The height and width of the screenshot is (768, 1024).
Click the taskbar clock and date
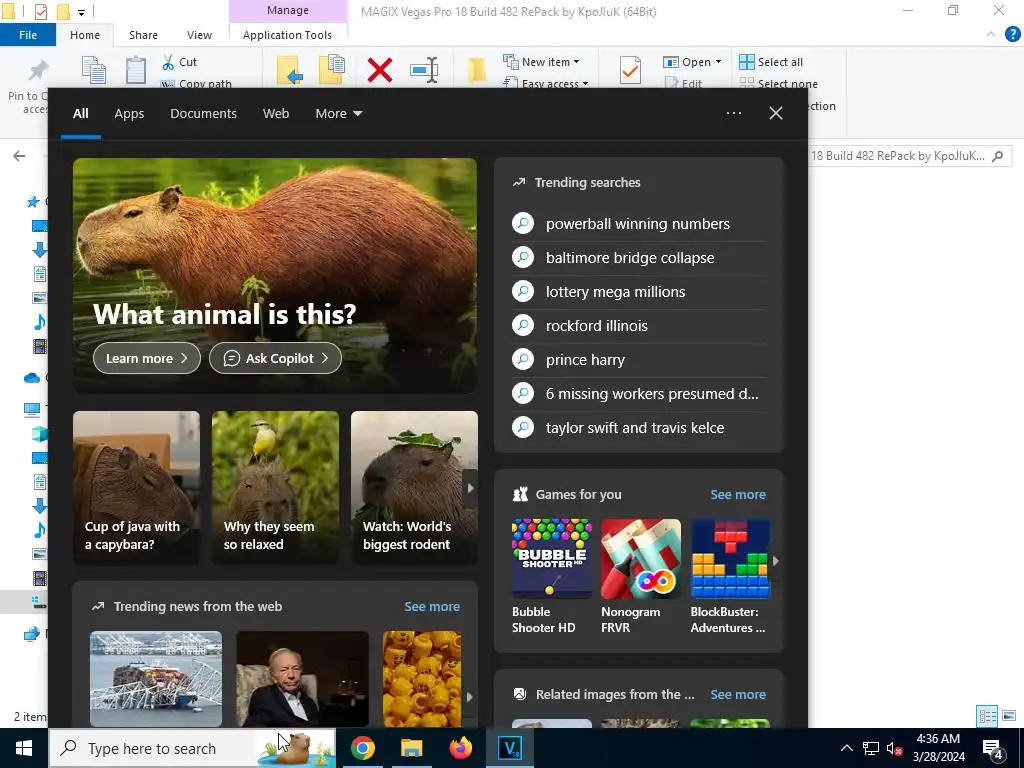(938, 748)
